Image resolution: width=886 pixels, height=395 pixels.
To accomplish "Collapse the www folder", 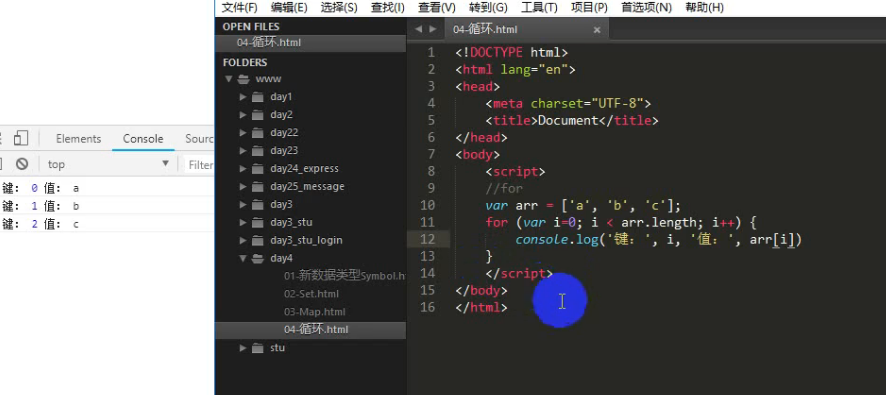I will [229, 79].
